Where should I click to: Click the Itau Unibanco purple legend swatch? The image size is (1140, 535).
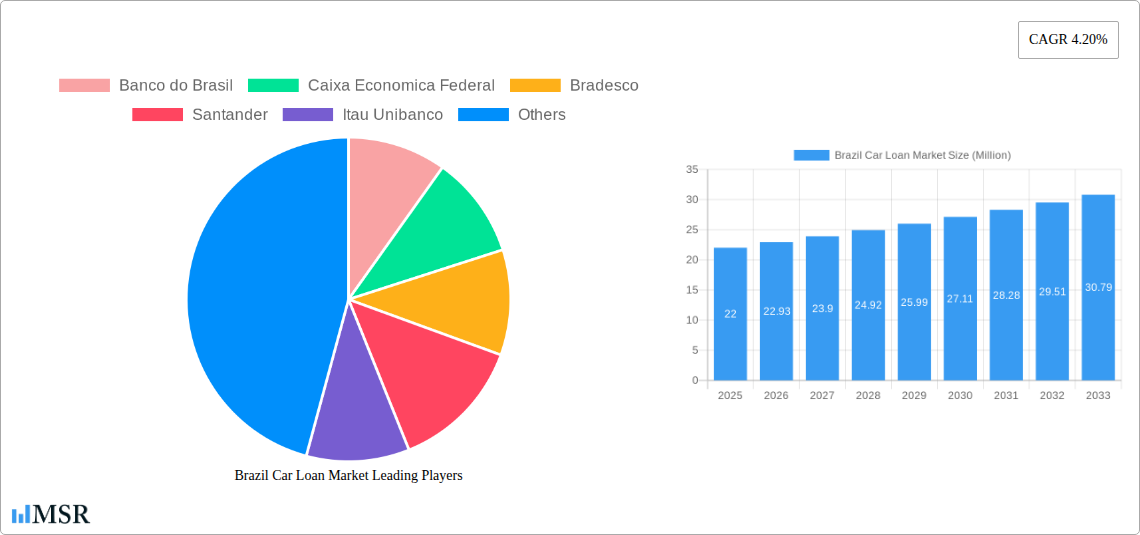[x=308, y=115]
